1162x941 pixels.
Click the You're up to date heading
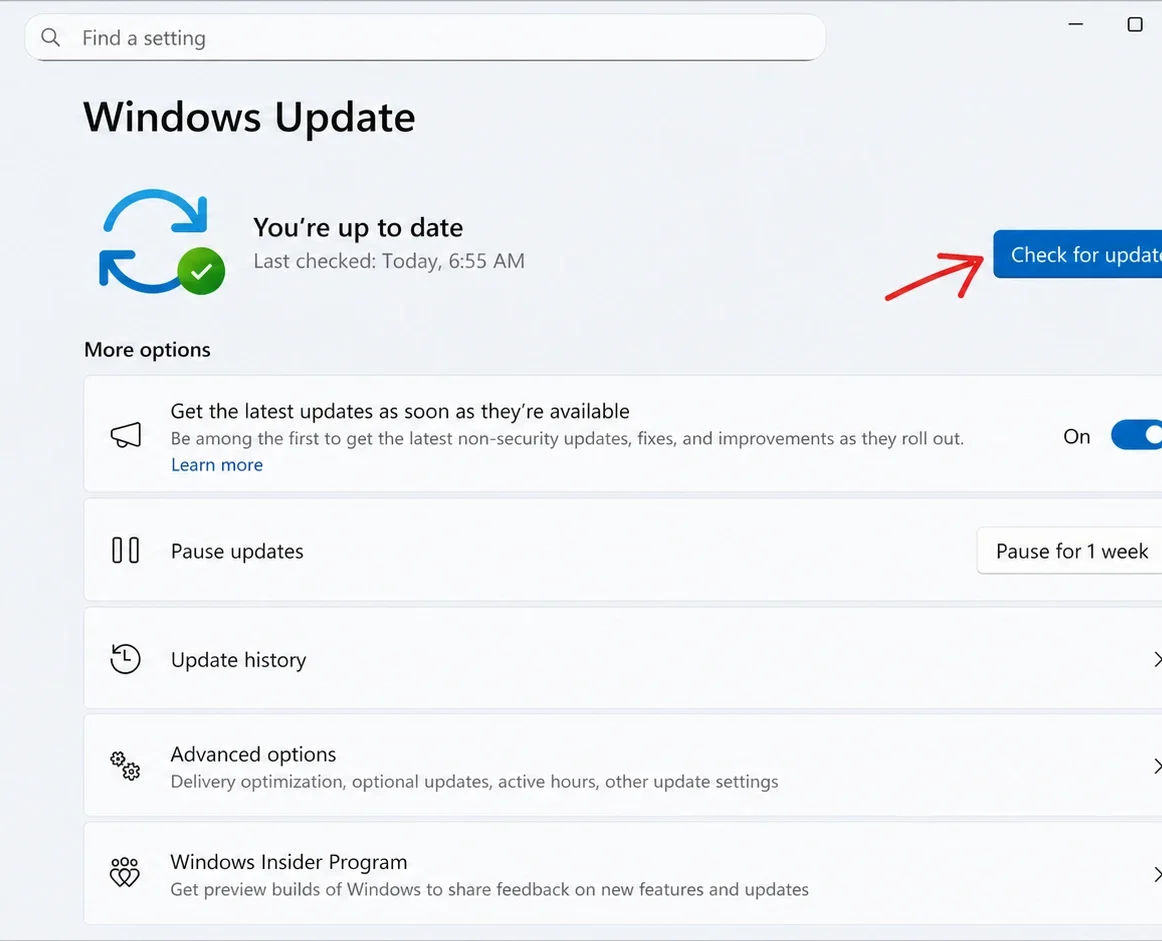(358, 227)
